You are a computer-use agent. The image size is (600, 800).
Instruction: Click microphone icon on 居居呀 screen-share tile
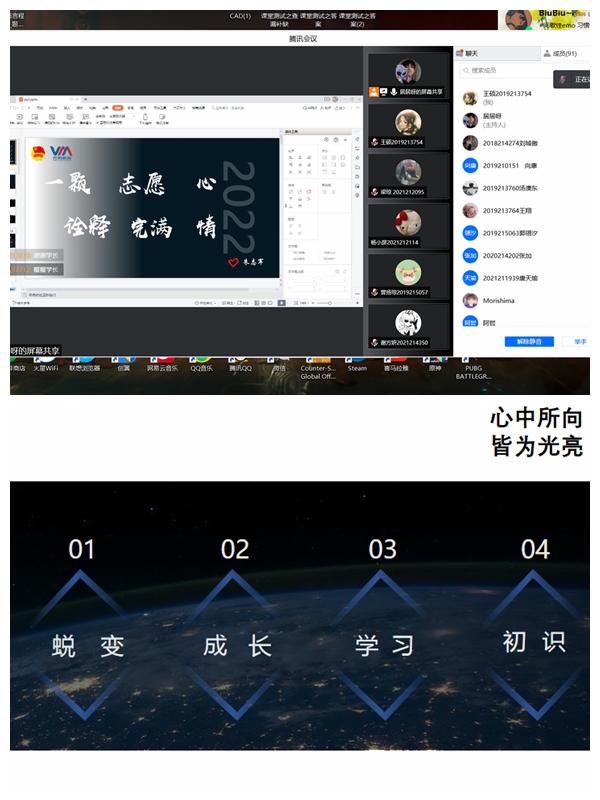tap(394, 91)
